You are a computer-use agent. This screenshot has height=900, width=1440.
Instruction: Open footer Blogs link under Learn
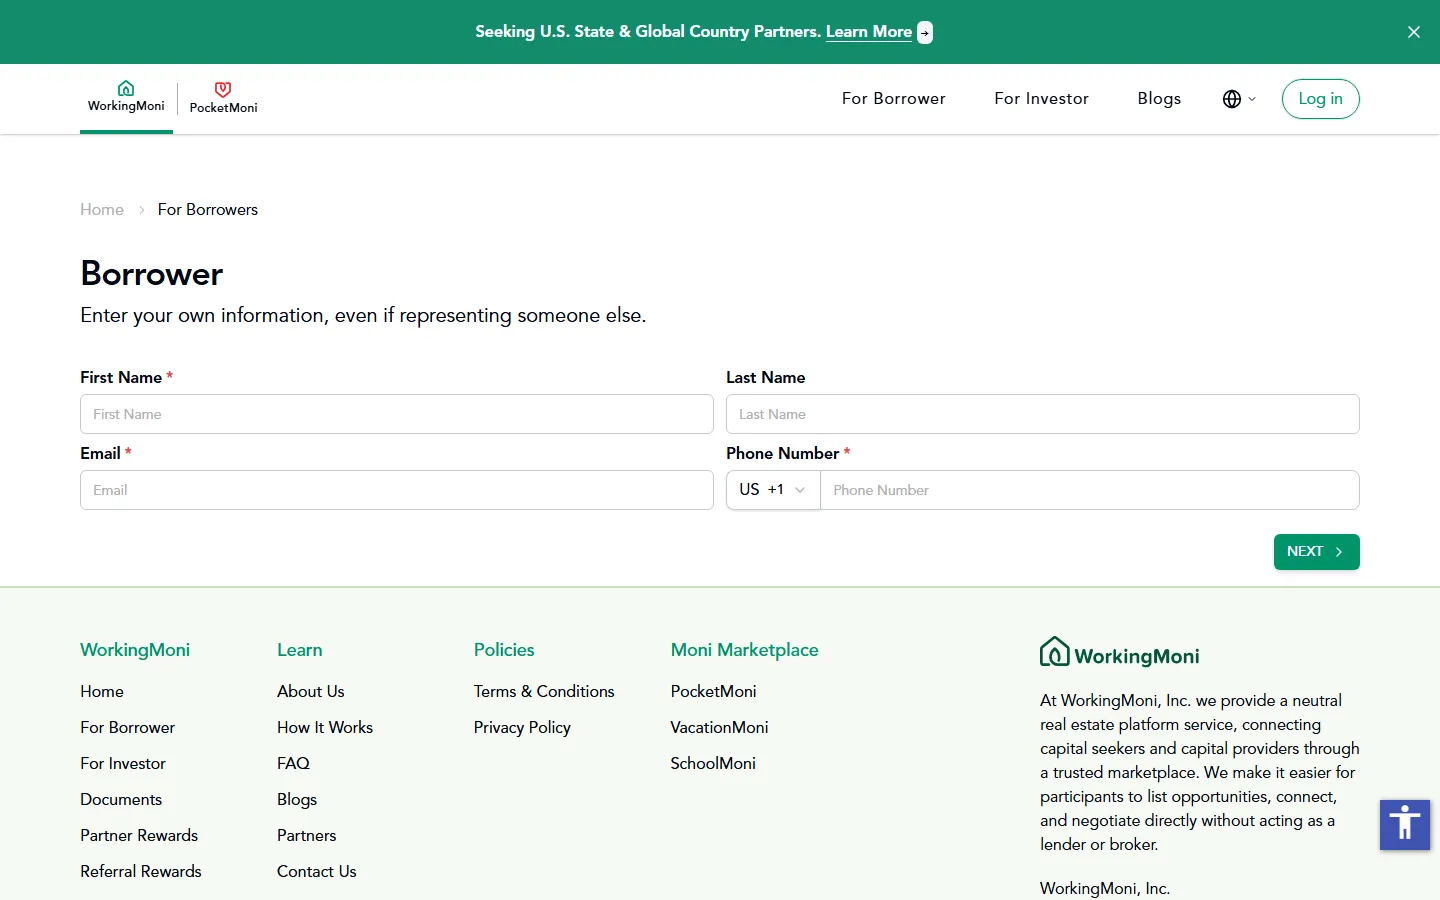297,799
